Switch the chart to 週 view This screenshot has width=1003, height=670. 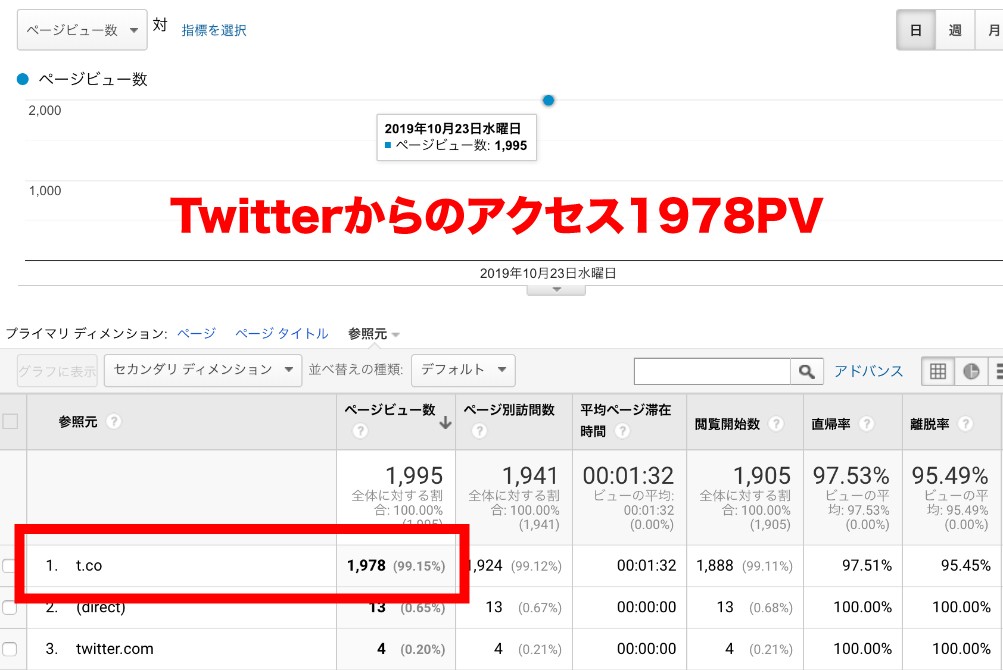tap(954, 30)
